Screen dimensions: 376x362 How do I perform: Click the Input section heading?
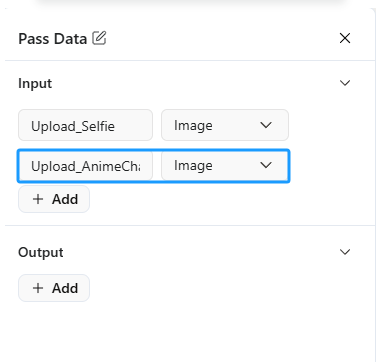pos(35,83)
